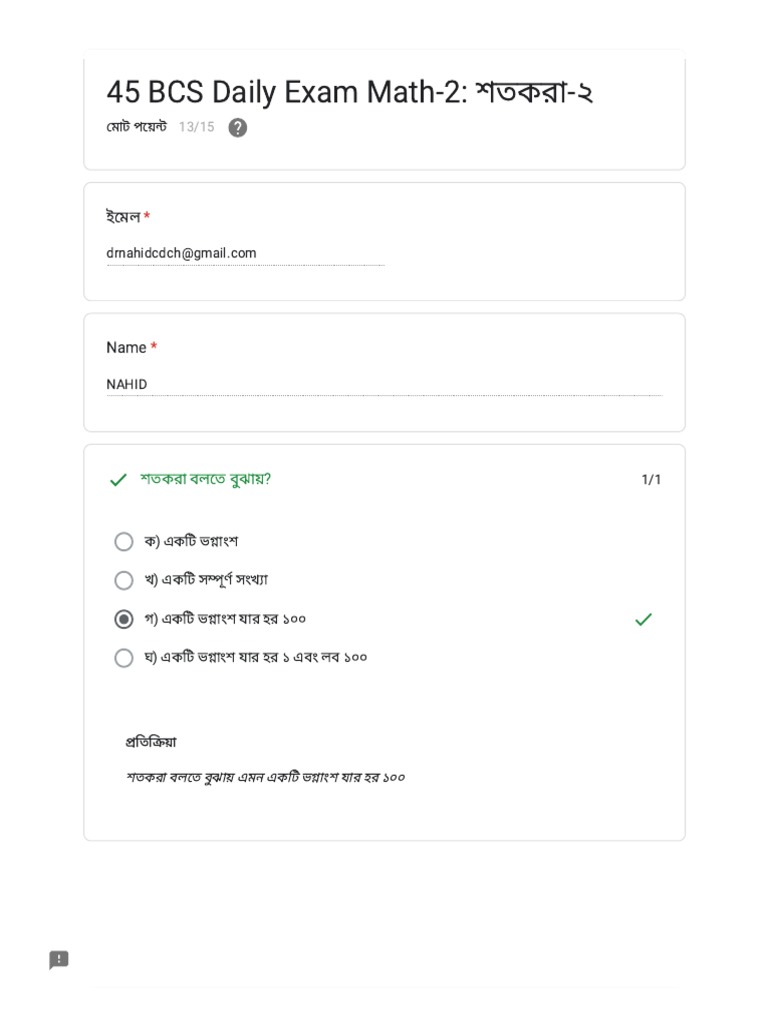Click the ইমেল field label
This screenshot has width=768, height=1024.
coord(123,217)
